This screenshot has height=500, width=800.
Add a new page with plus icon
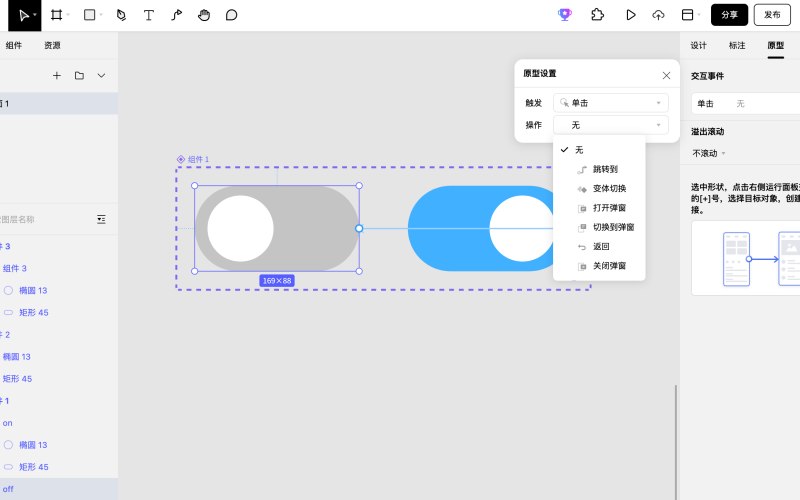click(57, 76)
